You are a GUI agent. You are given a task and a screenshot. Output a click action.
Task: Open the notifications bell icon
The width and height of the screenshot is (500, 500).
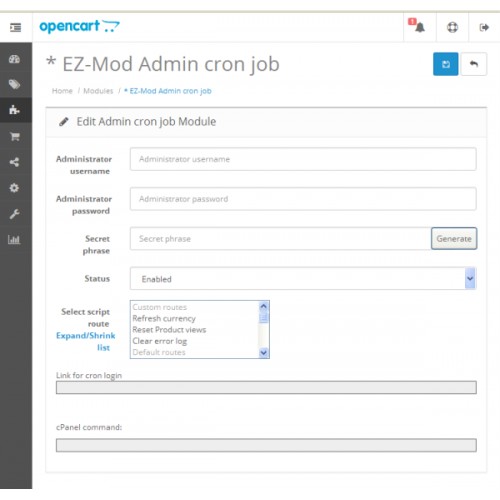[417, 26]
